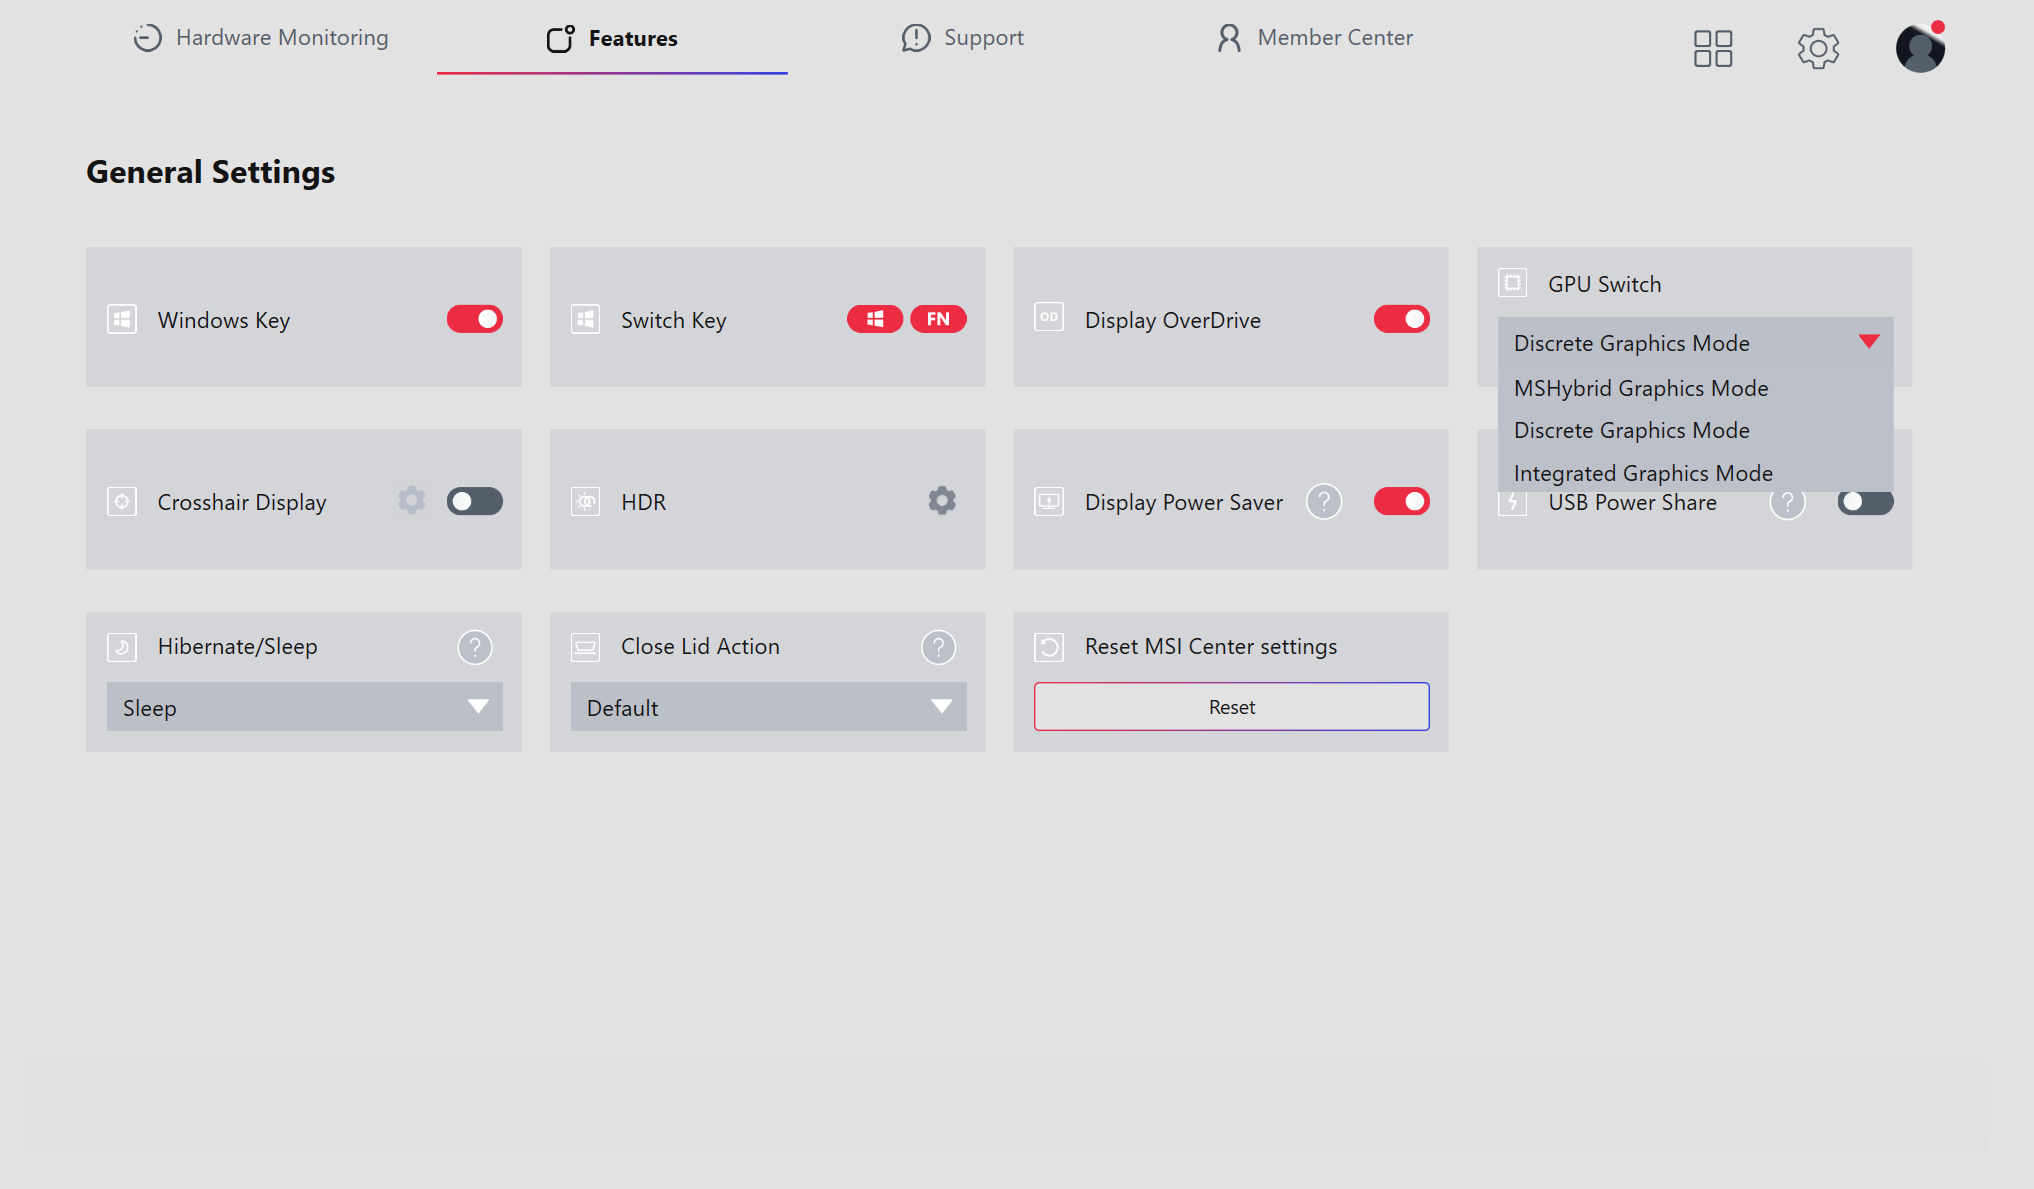Image resolution: width=2034 pixels, height=1189 pixels.
Task: Click the Display Power Saver monitor icon
Action: [x=1049, y=501]
